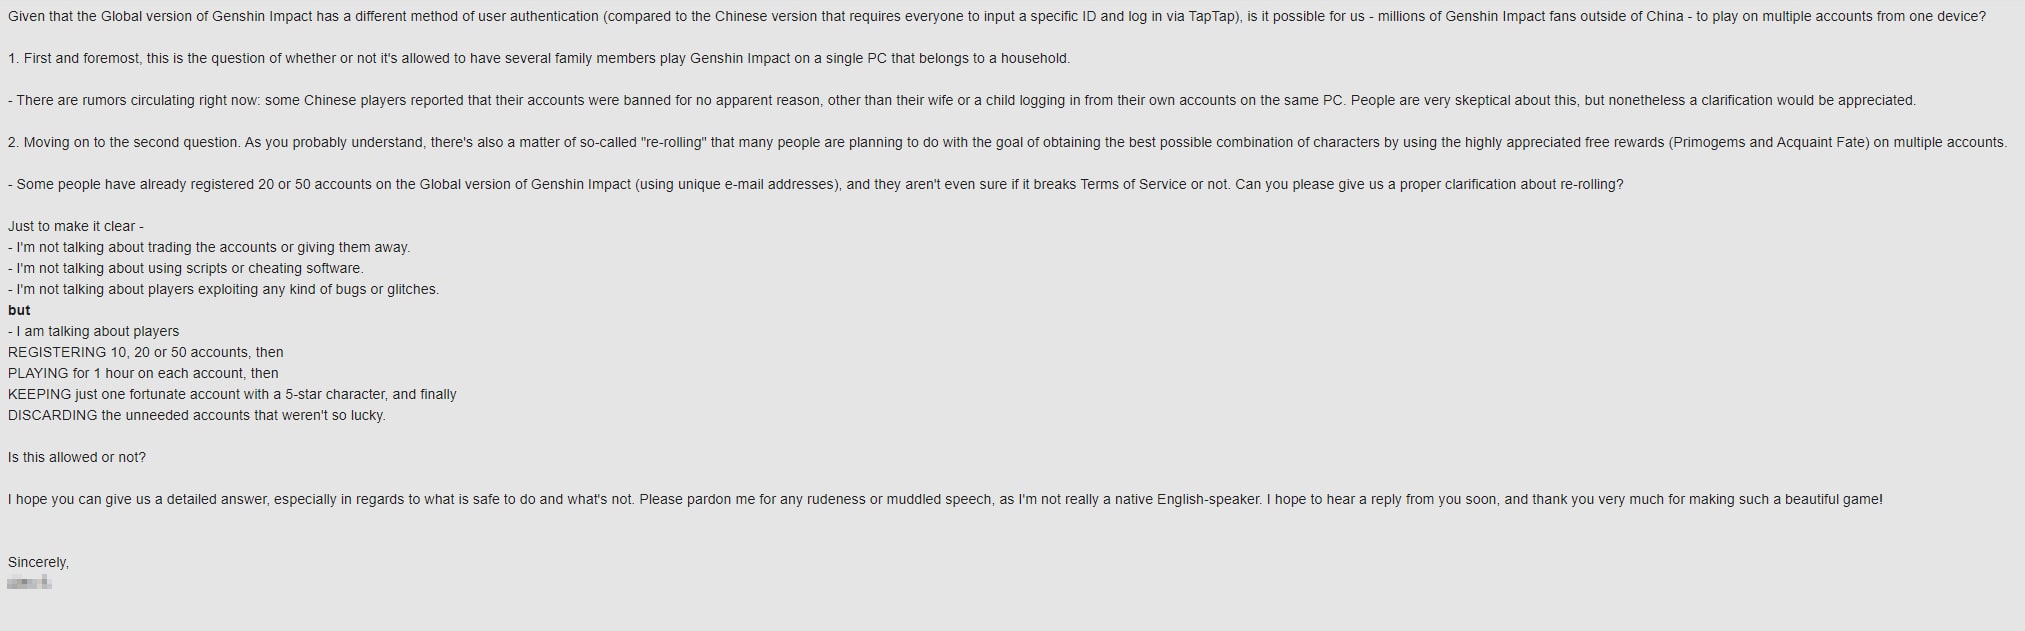The image size is (2025, 631).
Task: Click the line about scripts or cheating software
Action: 186,268
